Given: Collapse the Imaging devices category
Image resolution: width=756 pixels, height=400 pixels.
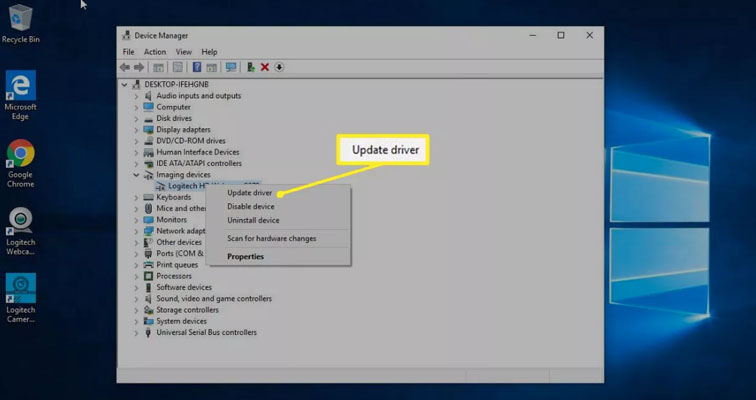Looking at the screenshot, I should pos(136,174).
